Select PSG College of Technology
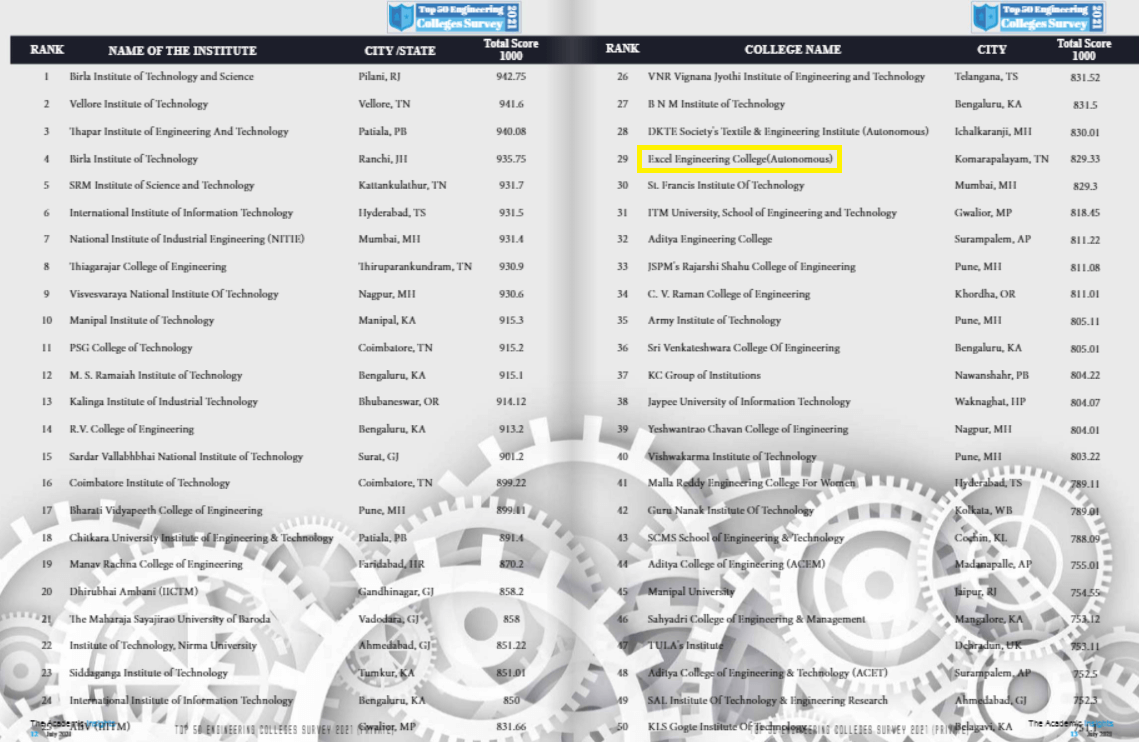Screen dimensions: 1139x742 [131, 348]
